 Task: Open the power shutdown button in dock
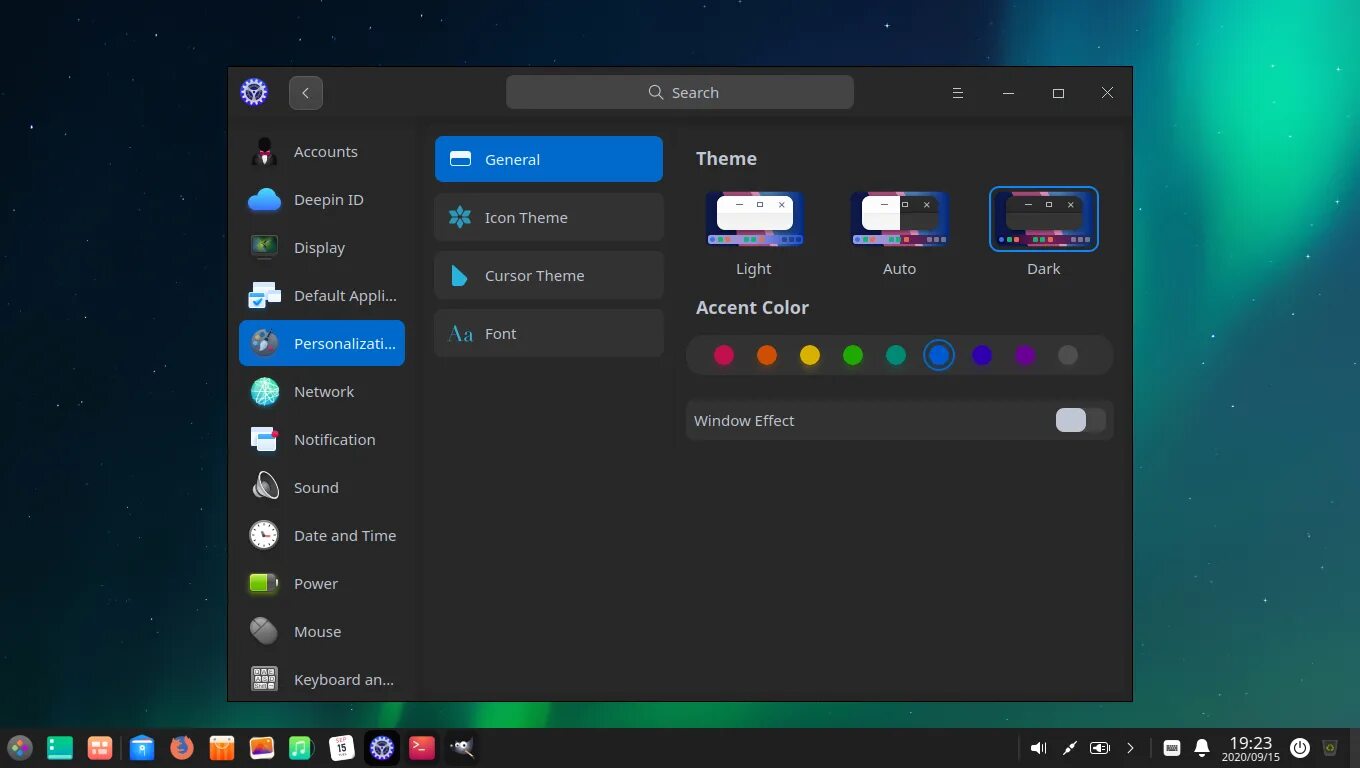tap(1300, 748)
